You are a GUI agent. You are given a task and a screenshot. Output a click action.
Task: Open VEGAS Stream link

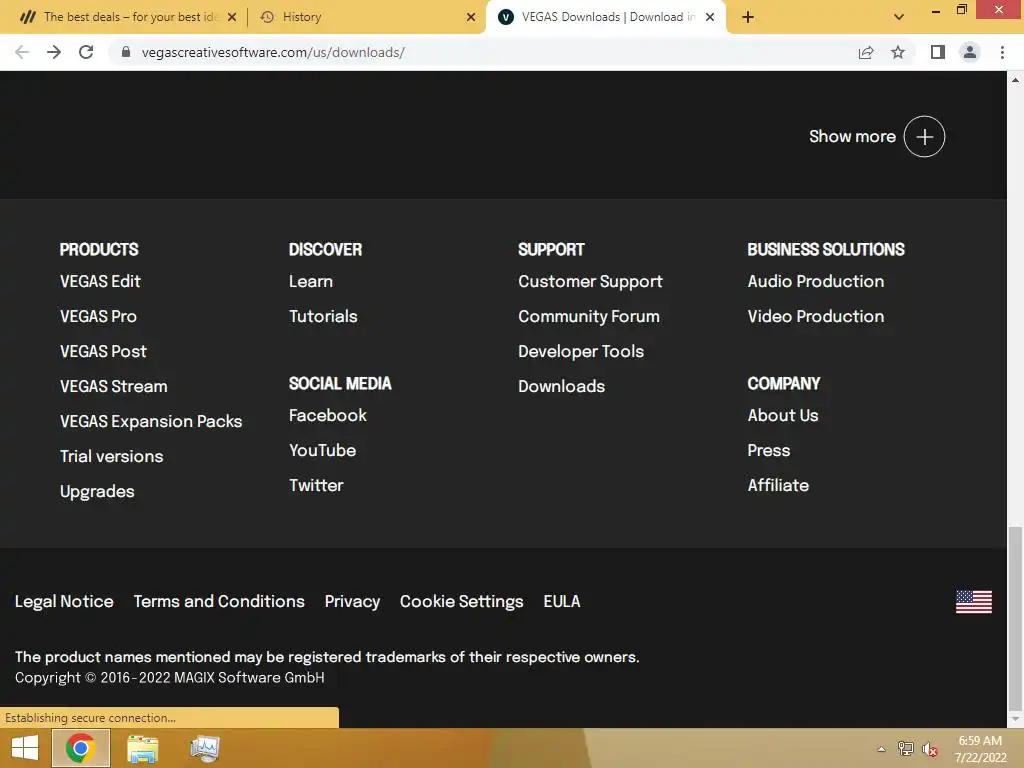pos(114,387)
